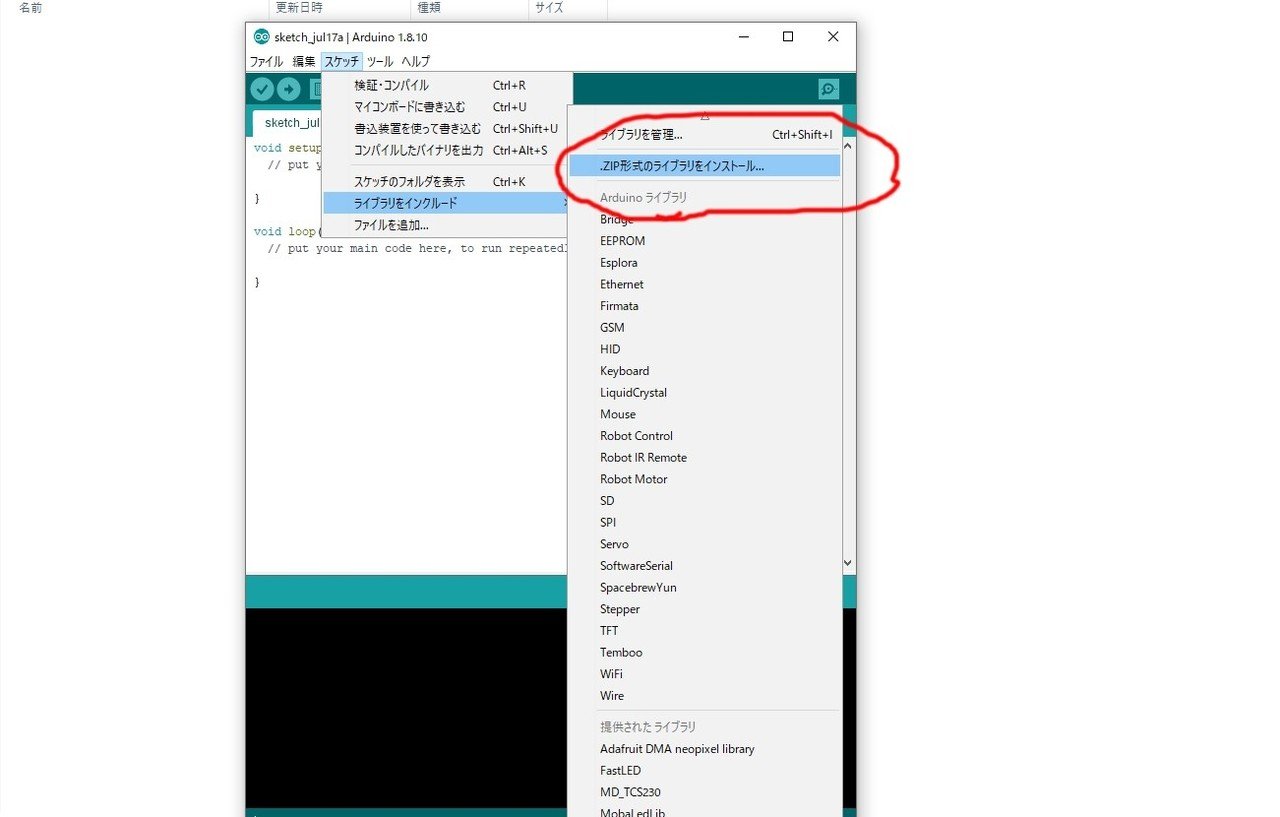Screen dimensions: 1280x817
Task: Include the HID library
Action: 705,349
